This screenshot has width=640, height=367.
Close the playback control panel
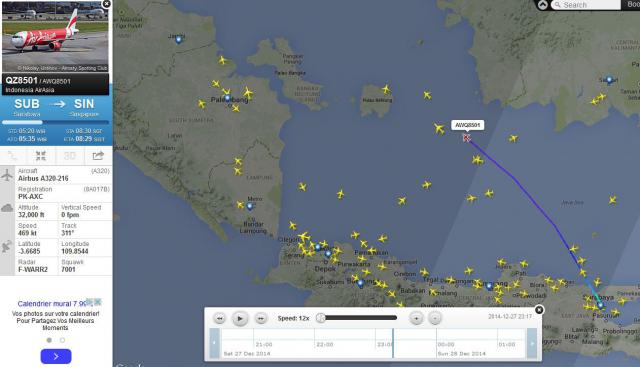[539, 310]
